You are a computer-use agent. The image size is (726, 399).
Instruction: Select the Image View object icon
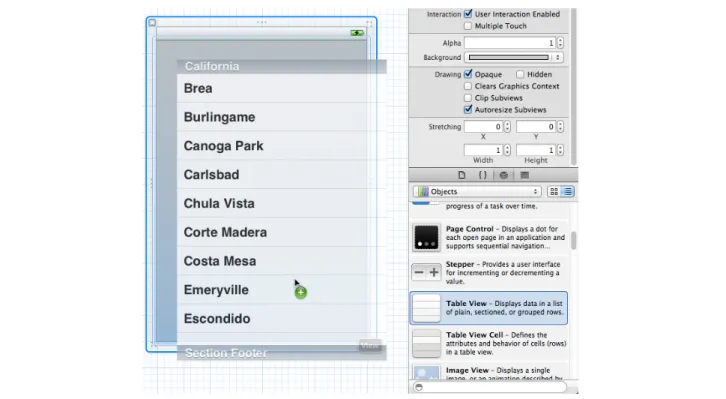(x=426, y=373)
